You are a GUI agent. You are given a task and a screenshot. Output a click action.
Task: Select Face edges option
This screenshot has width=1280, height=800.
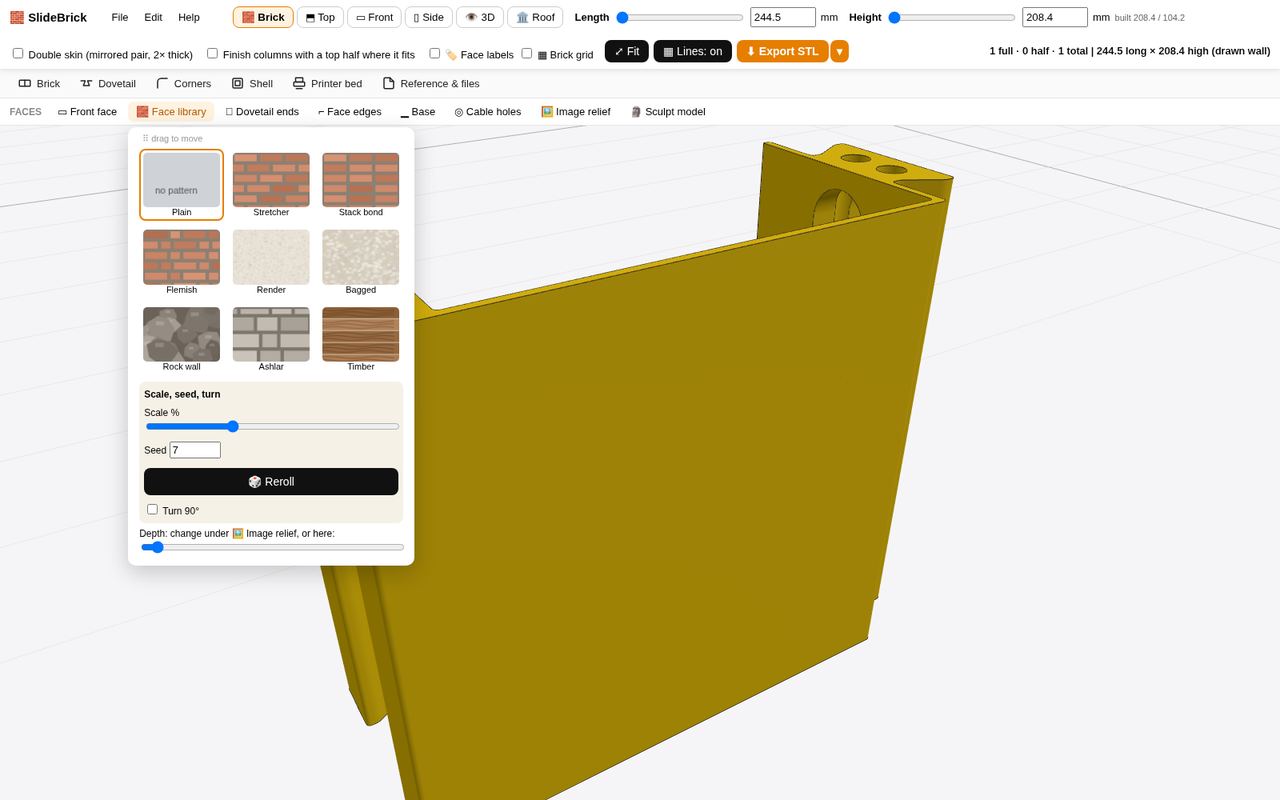[349, 112]
